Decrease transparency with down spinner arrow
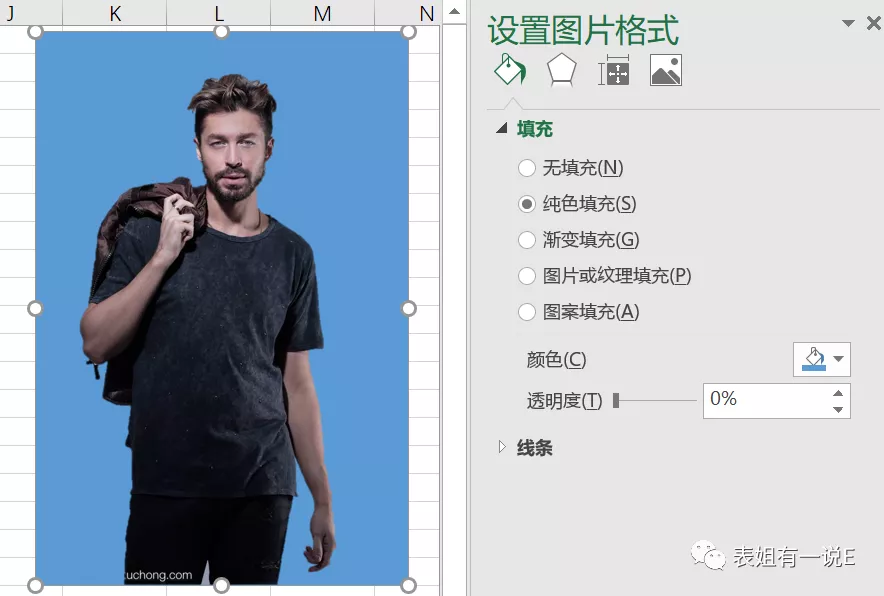Screen dimensions: 884x596 coord(838,409)
